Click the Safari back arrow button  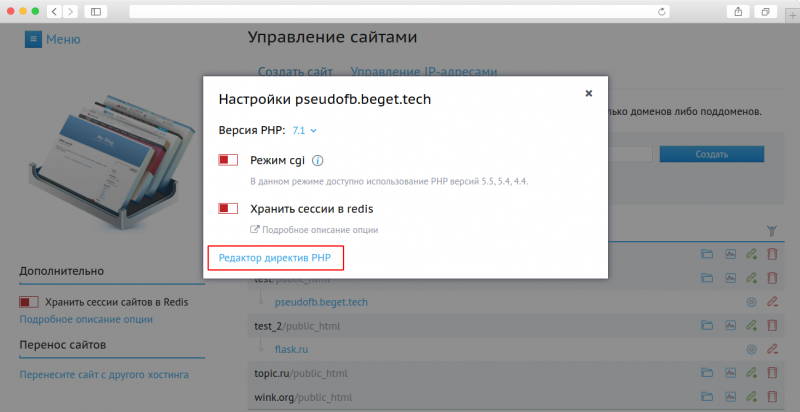point(54,11)
